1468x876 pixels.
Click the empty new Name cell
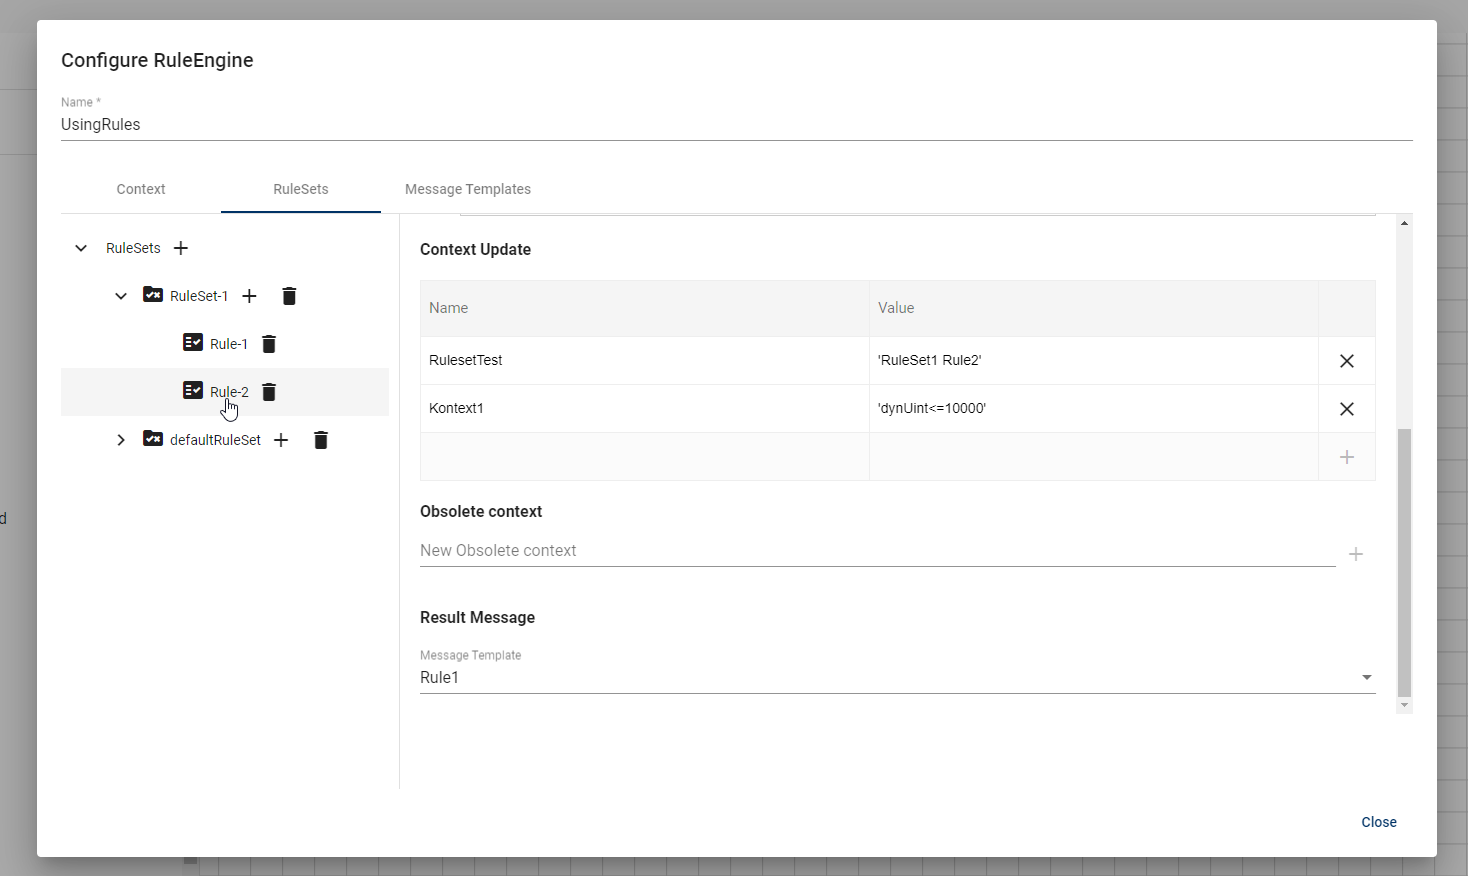(x=645, y=456)
